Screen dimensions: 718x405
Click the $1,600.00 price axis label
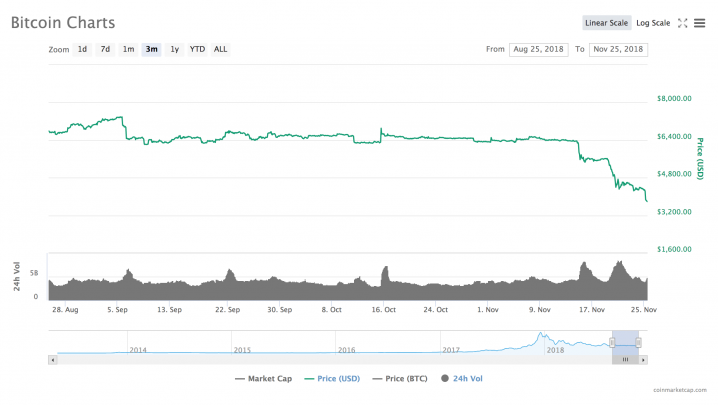click(x=674, y=250)
